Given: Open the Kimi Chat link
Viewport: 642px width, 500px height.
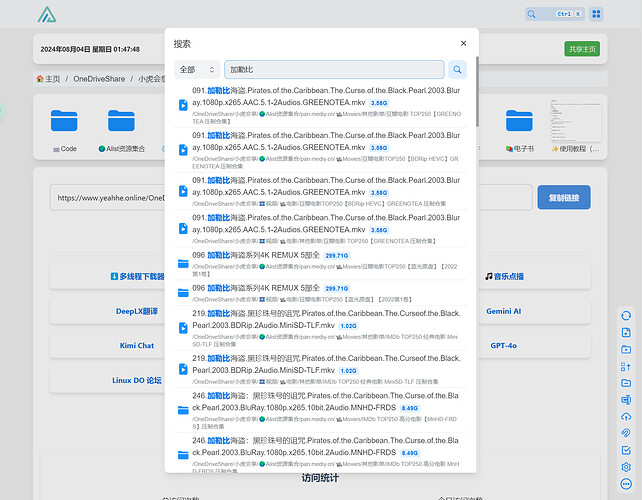Looking at the screenshot, I should click(137, 346).
